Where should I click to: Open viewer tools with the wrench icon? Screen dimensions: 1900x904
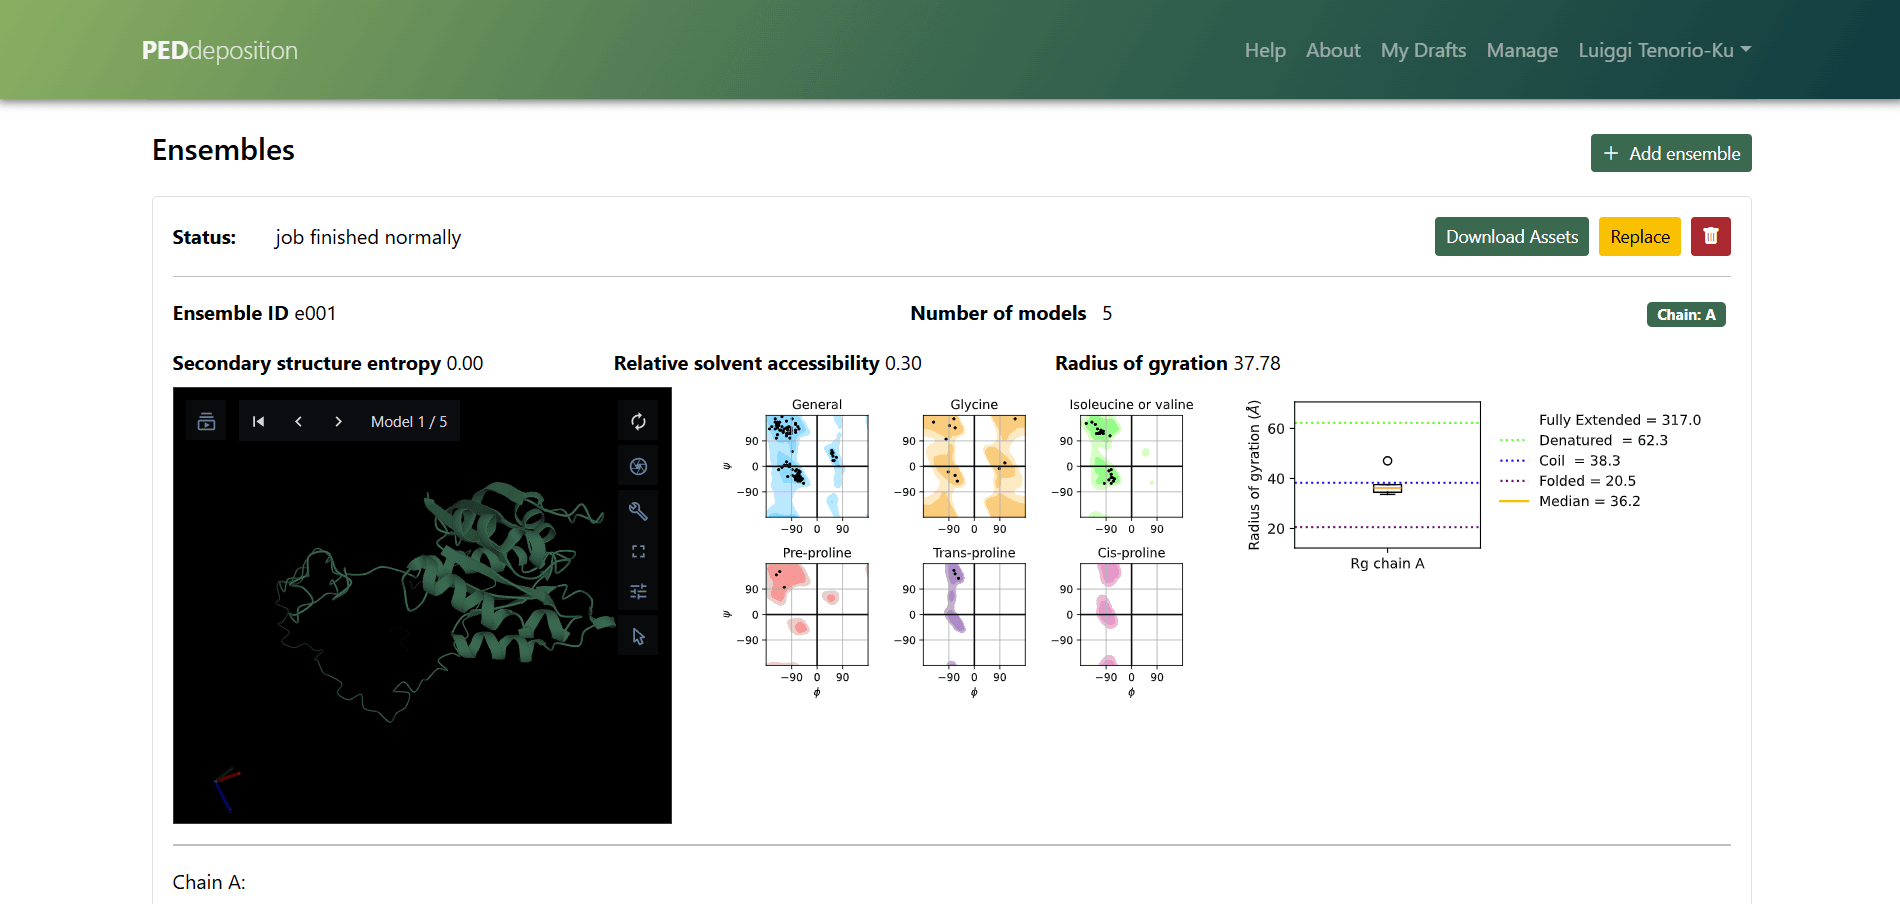coord(638,511)
